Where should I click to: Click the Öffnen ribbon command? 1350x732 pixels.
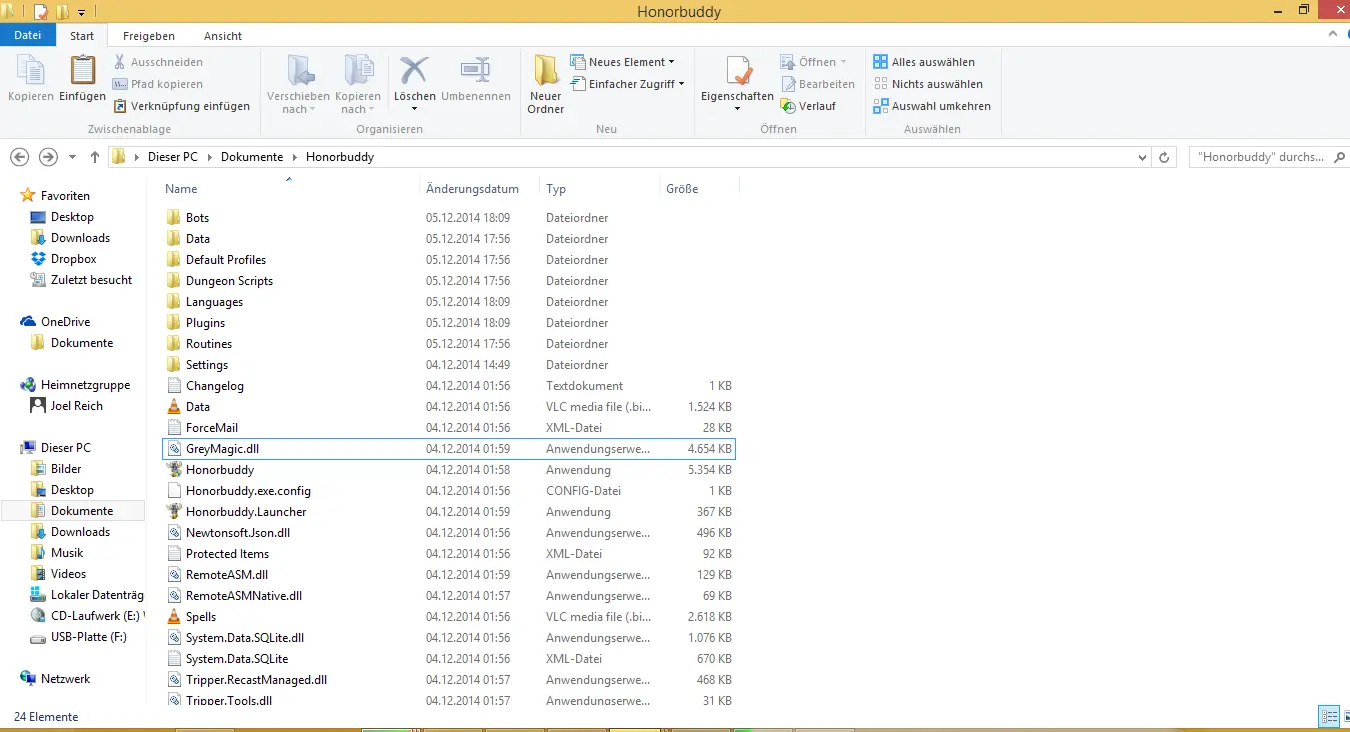click(813, 62)
